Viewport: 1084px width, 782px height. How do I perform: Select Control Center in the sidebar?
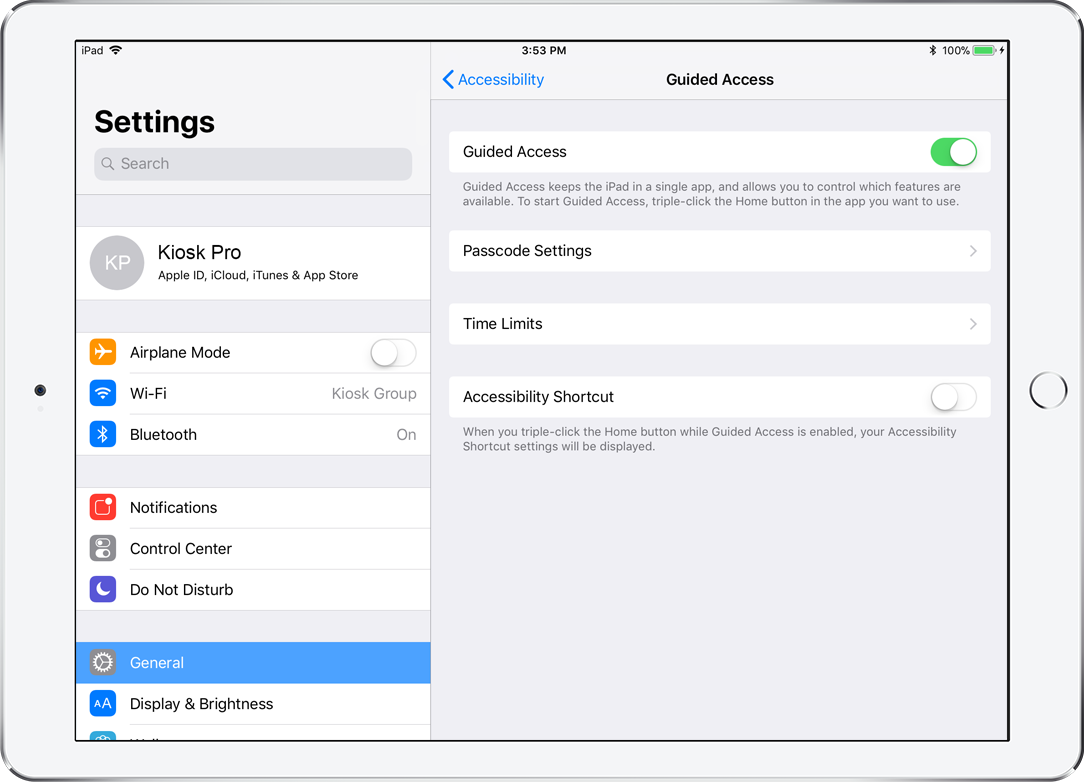(253, 548)
